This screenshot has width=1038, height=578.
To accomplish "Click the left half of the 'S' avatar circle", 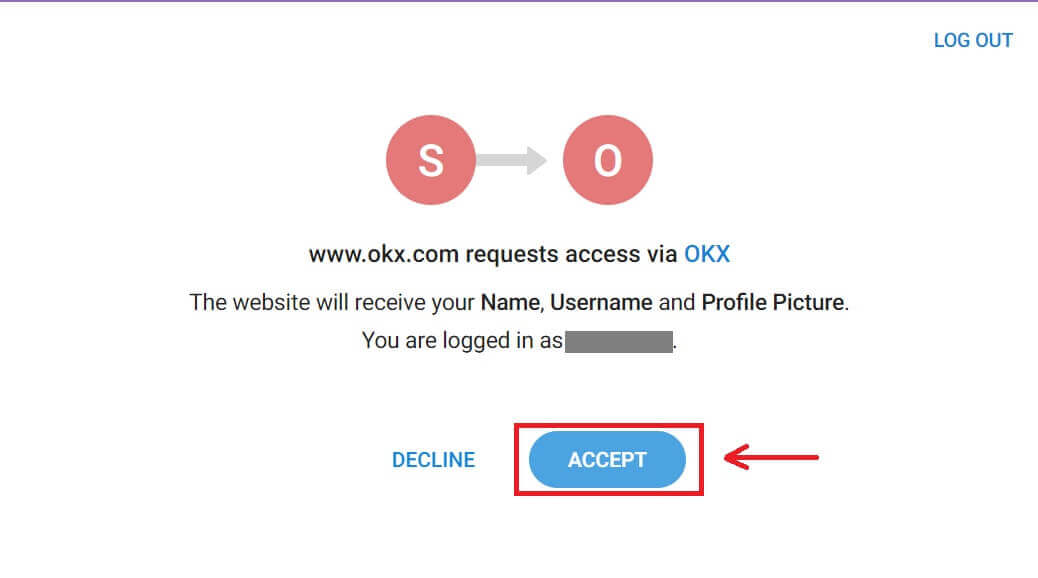I will (x=410, y=159).
